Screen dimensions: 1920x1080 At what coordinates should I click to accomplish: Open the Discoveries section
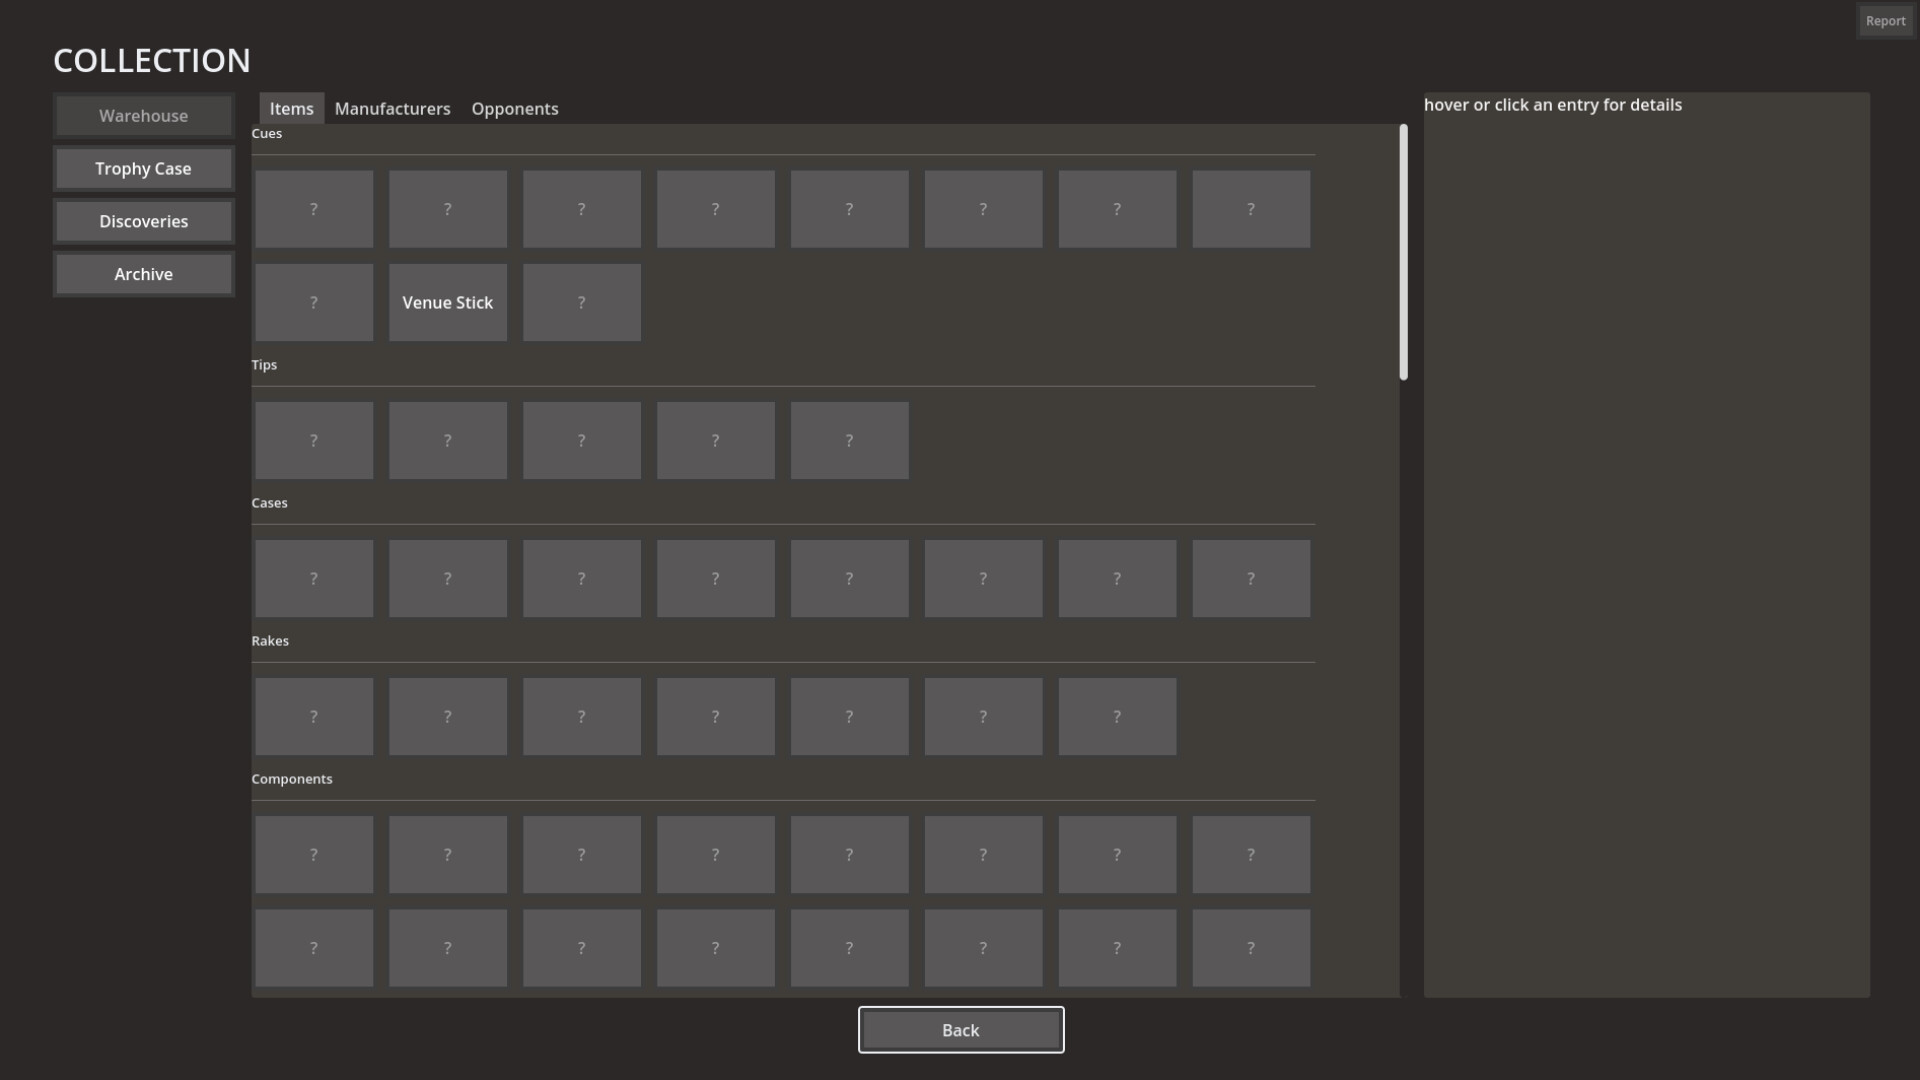(143, 222)
